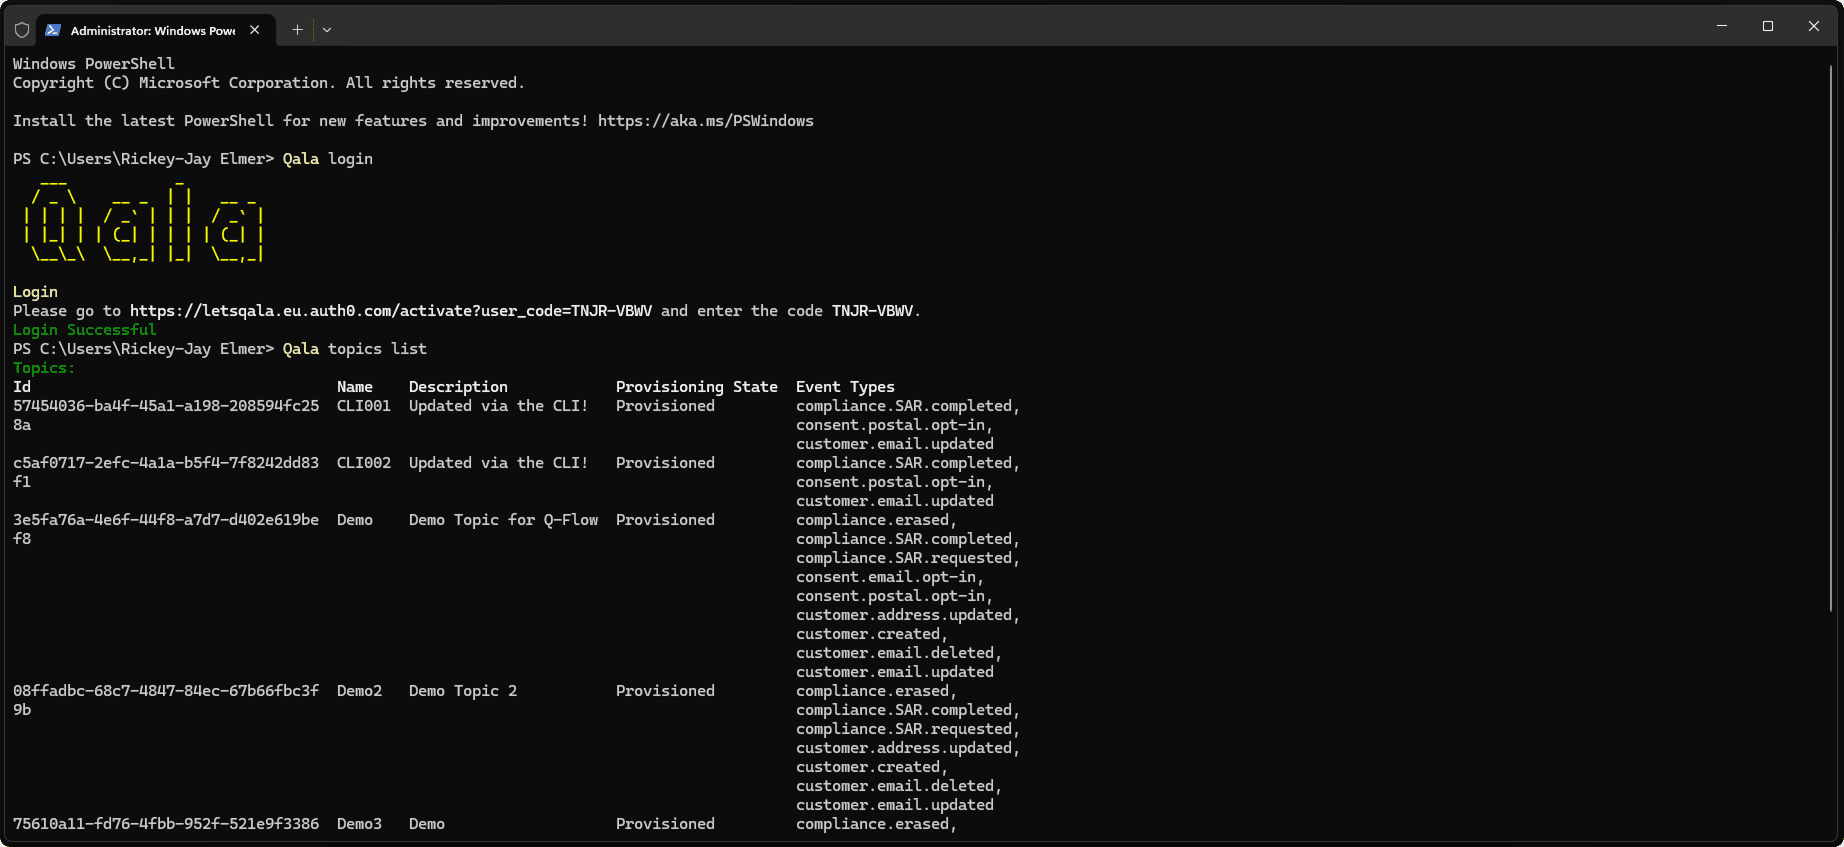Screen dimensions: 1844x847
Task: Click the Provisioning State column header
Action: point(696,387)
